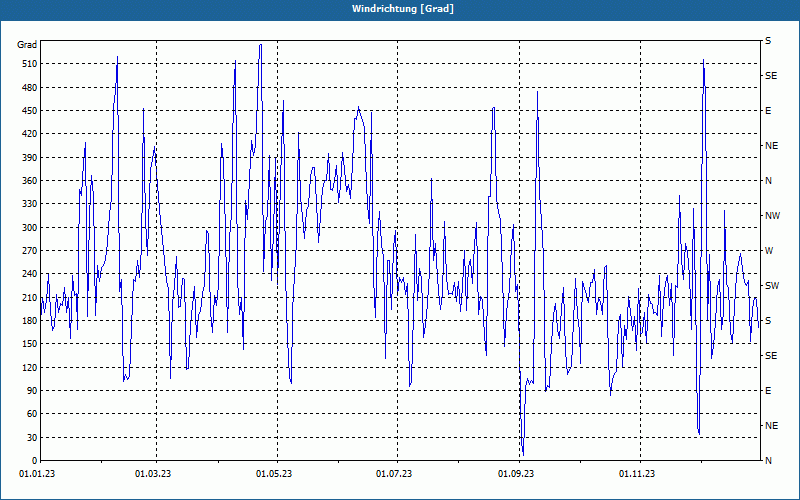Select the 30 tick label on the y-axis
The width and height of the screenshot is (800, 500).
coord(32,437)
